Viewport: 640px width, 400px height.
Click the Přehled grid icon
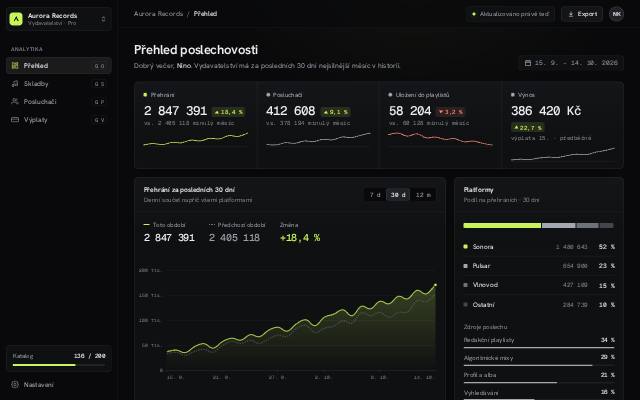click(x=15, y=66)
